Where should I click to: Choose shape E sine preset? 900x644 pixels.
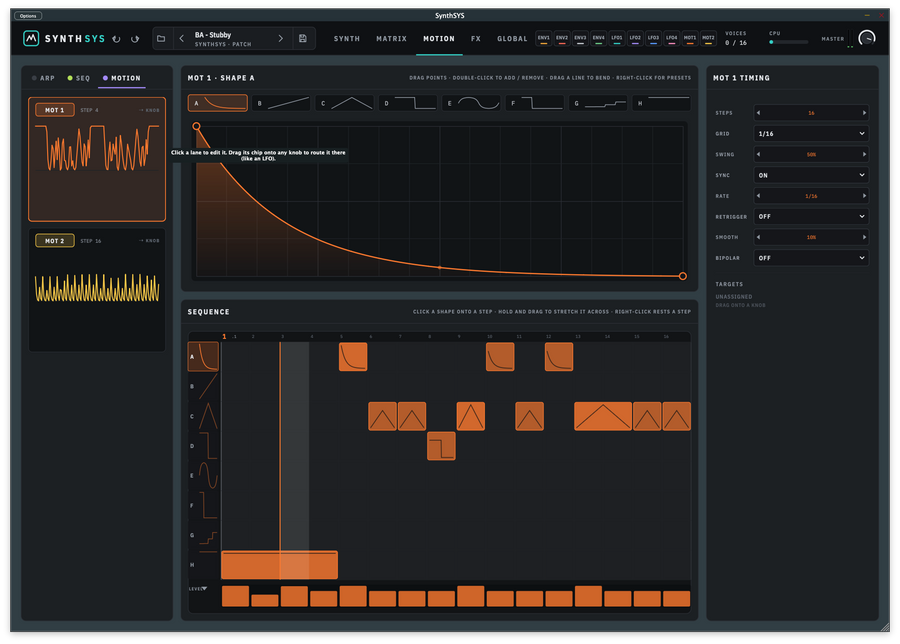tap(471, 103)
